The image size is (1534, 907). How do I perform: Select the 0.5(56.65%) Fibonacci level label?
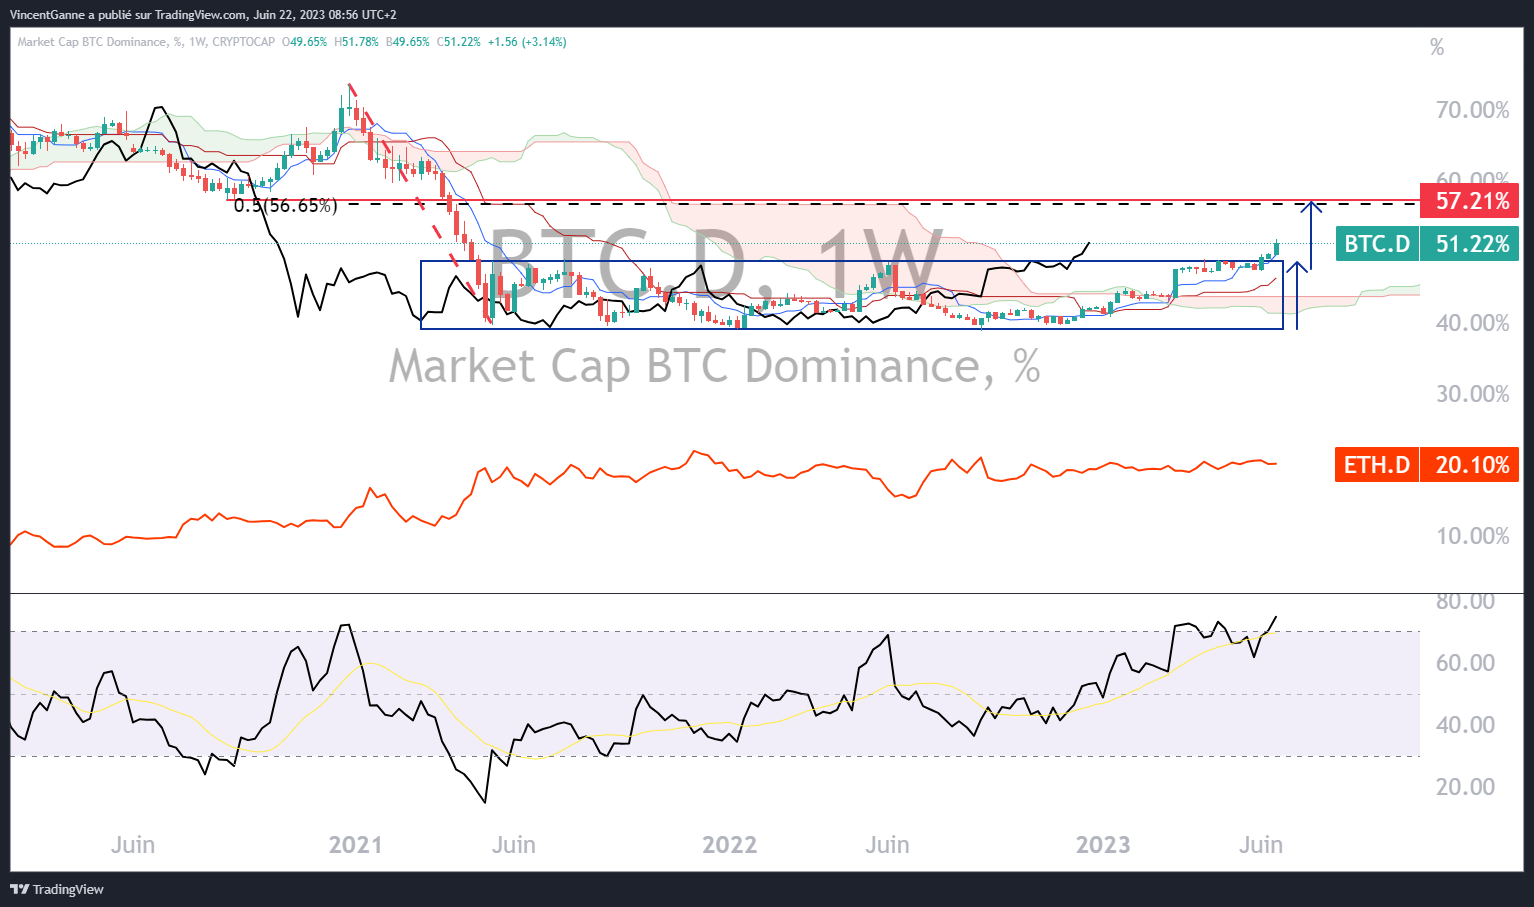[285, 206]
